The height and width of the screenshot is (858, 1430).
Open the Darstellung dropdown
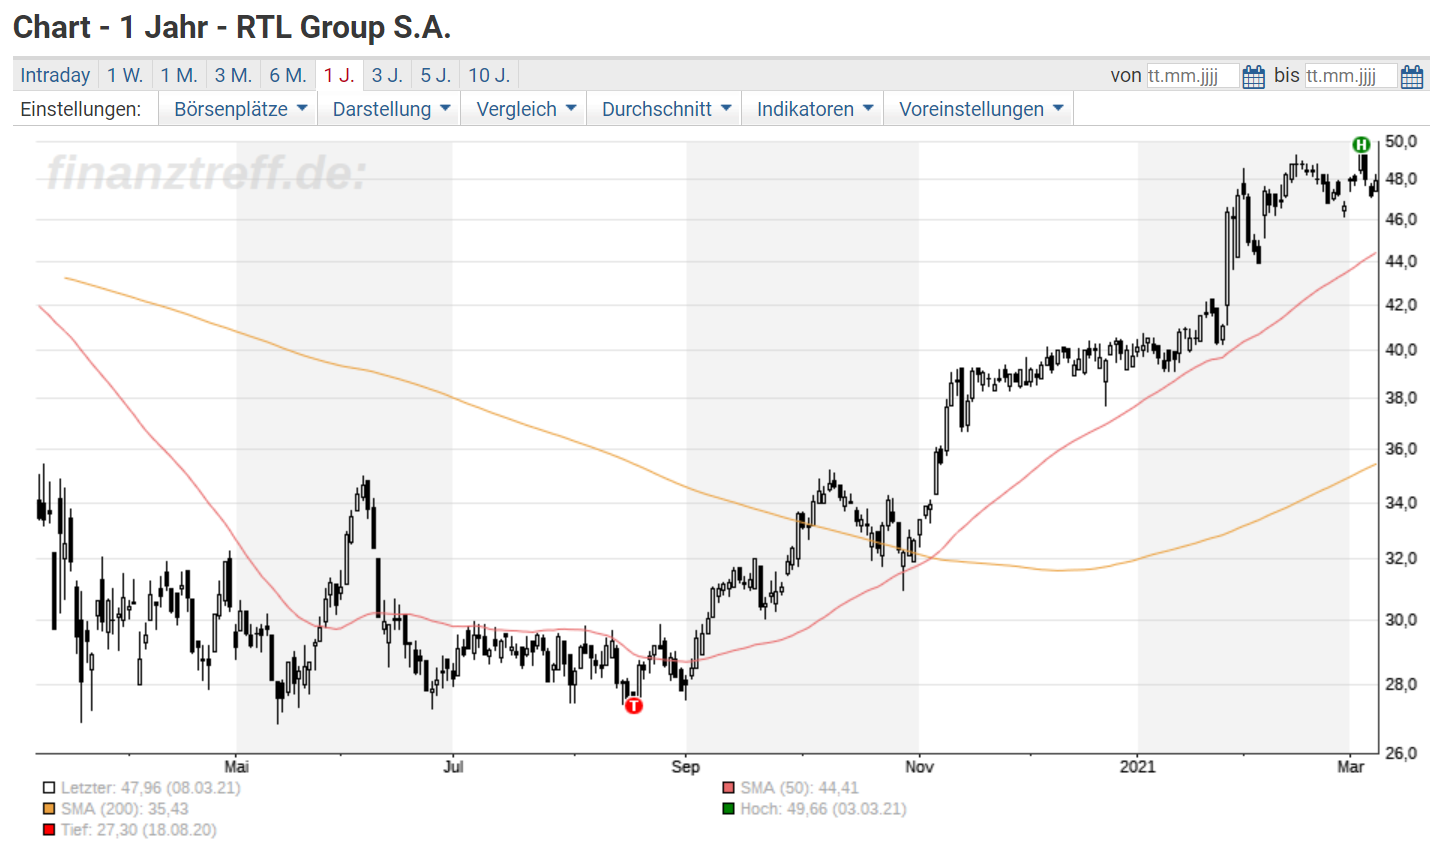(x=389, y=109)
